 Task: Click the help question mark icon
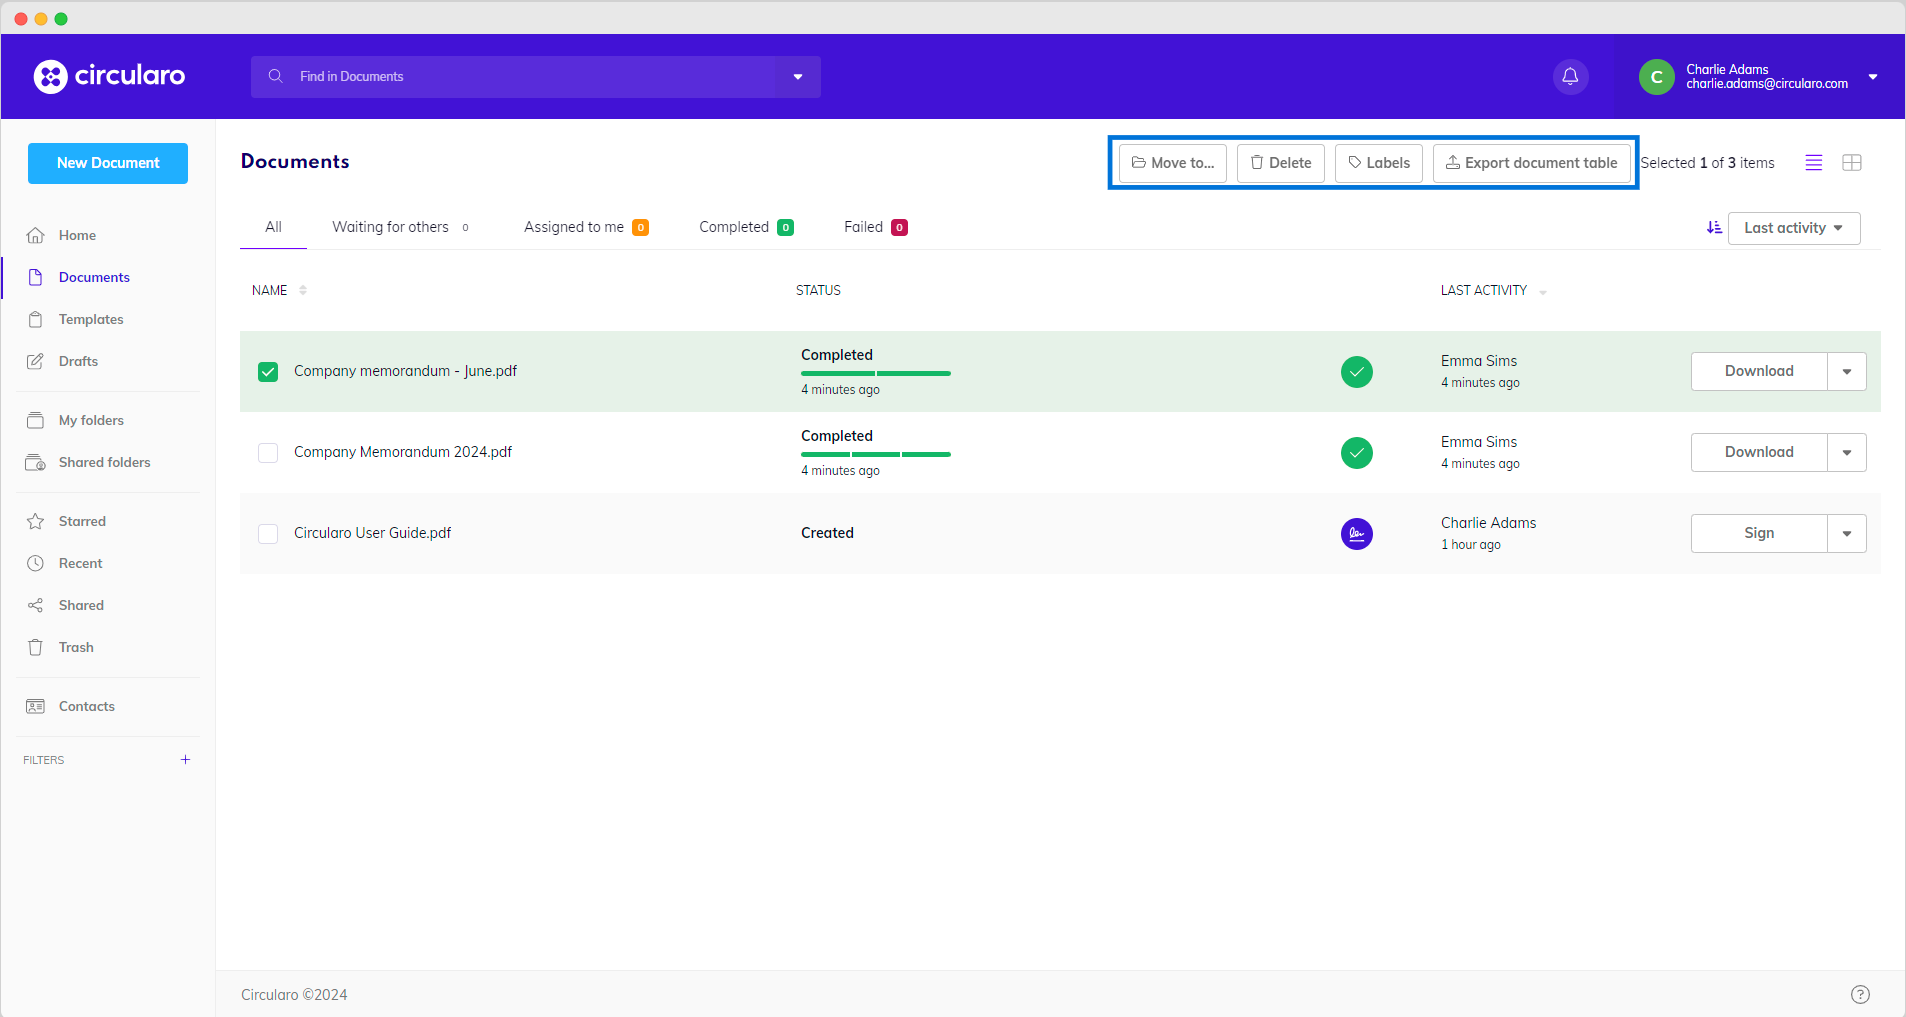coord(1859,994)
